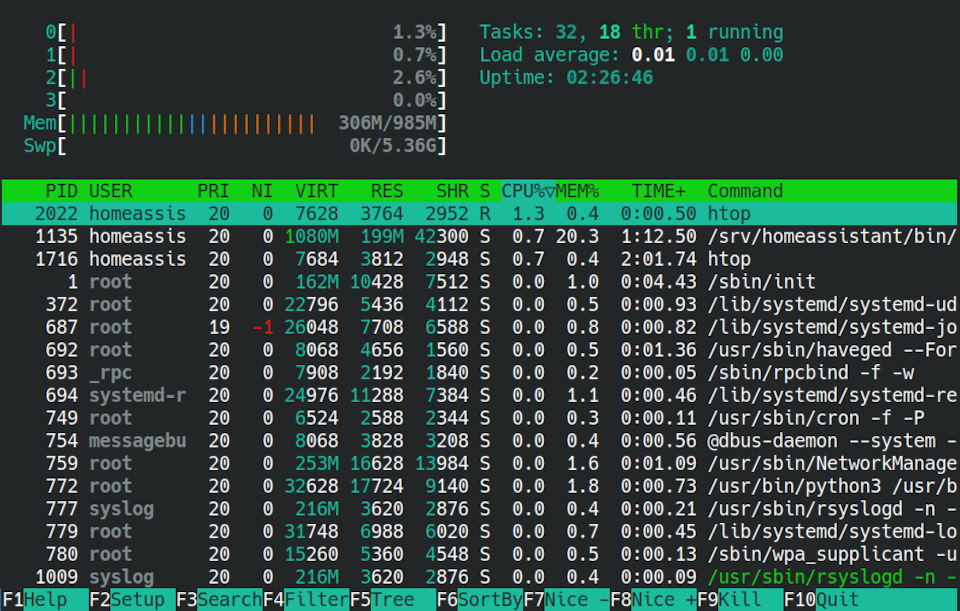Image resolution: width=960 pixels, height=611 pixels.
Task: Select the /usr/sbin/cron -f -P row
Action: pyautogui.click(x=480, y=418)
